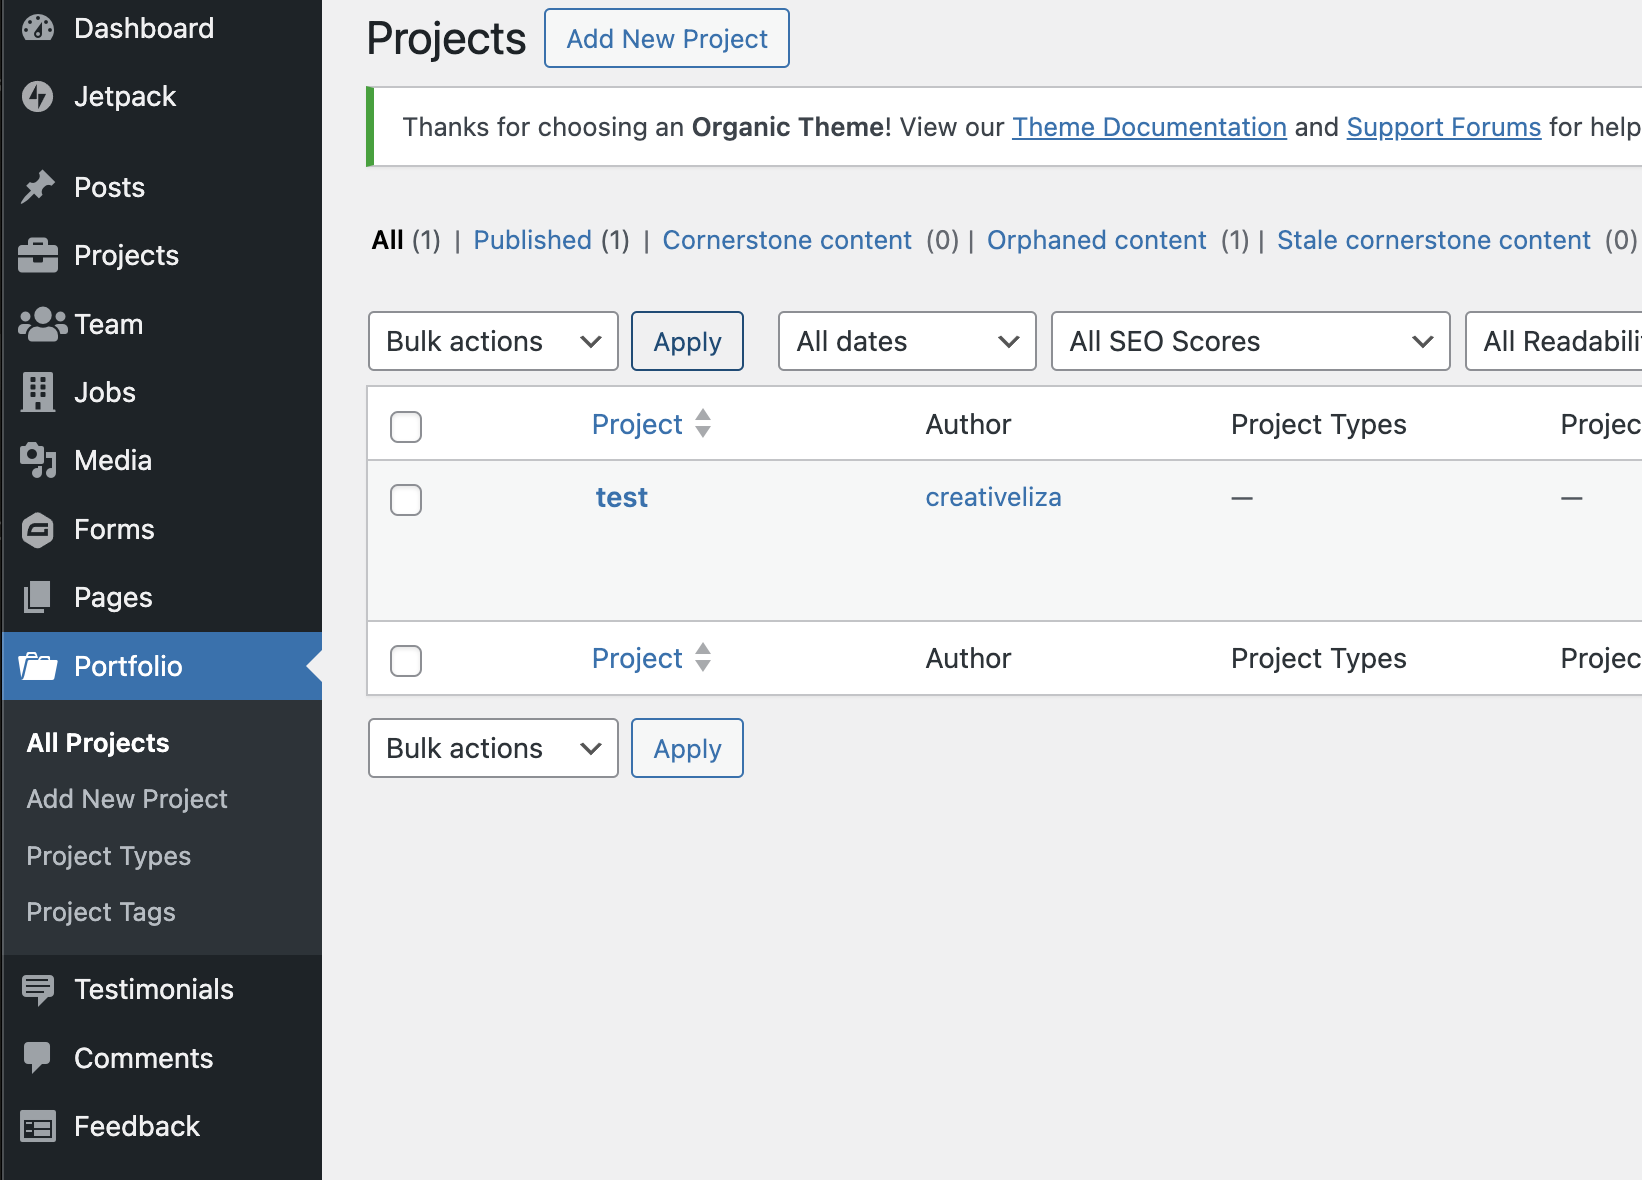This screenshot has width=1642, height=1180.
Task: Open the Theme Documentation link
Action: pyautogui.click(x=1149, y=127)
